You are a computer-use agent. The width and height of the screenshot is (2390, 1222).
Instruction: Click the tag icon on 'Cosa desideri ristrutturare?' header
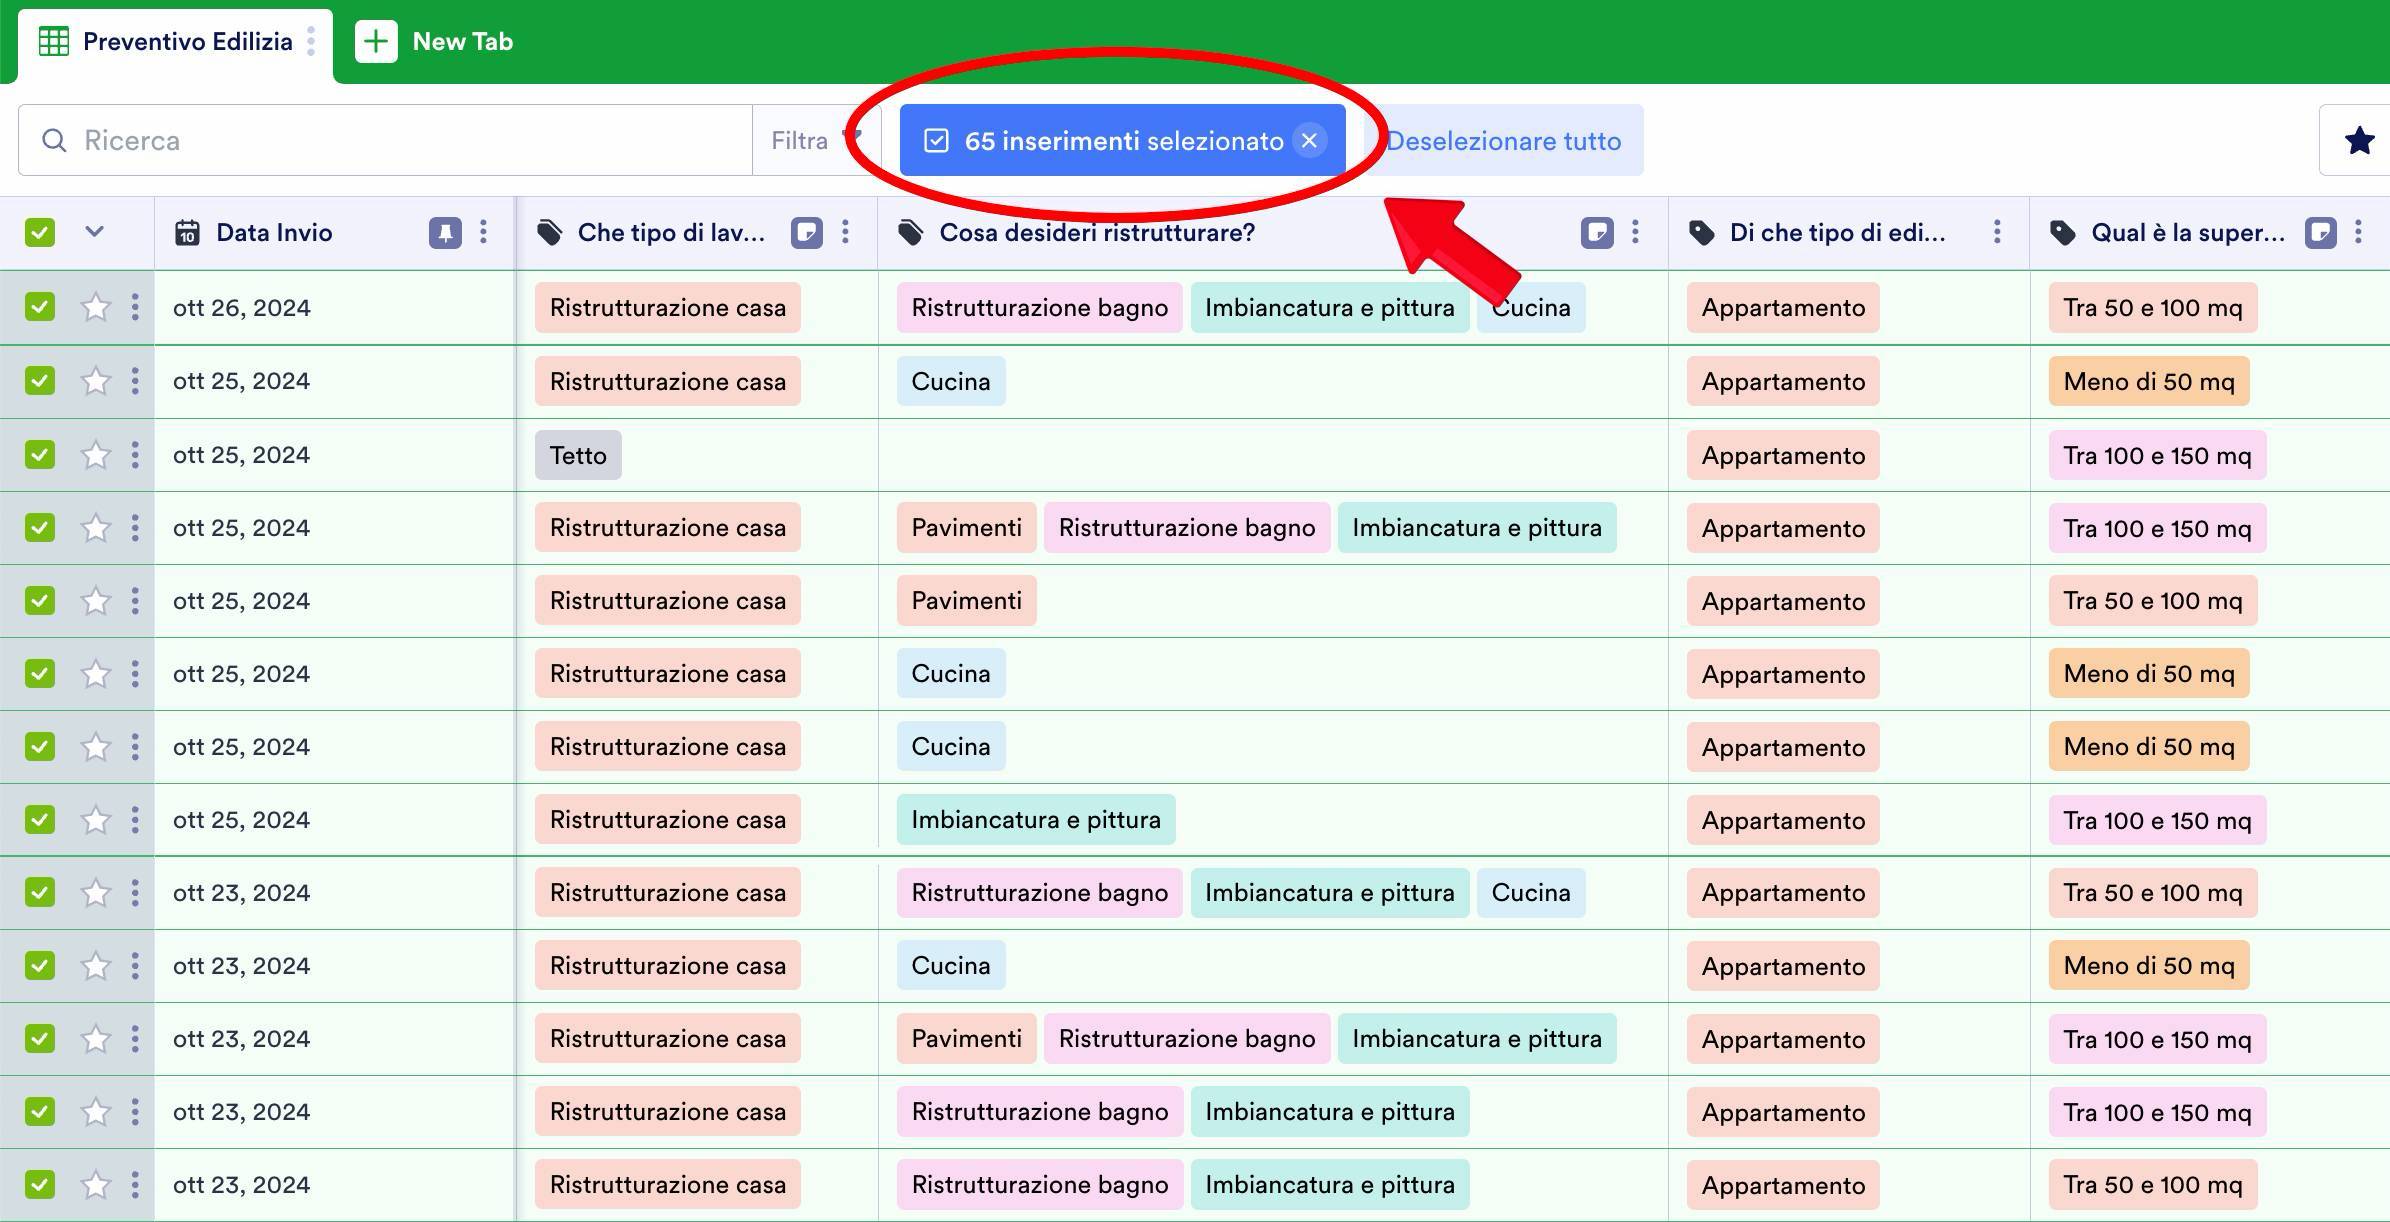tap(911, 231)
